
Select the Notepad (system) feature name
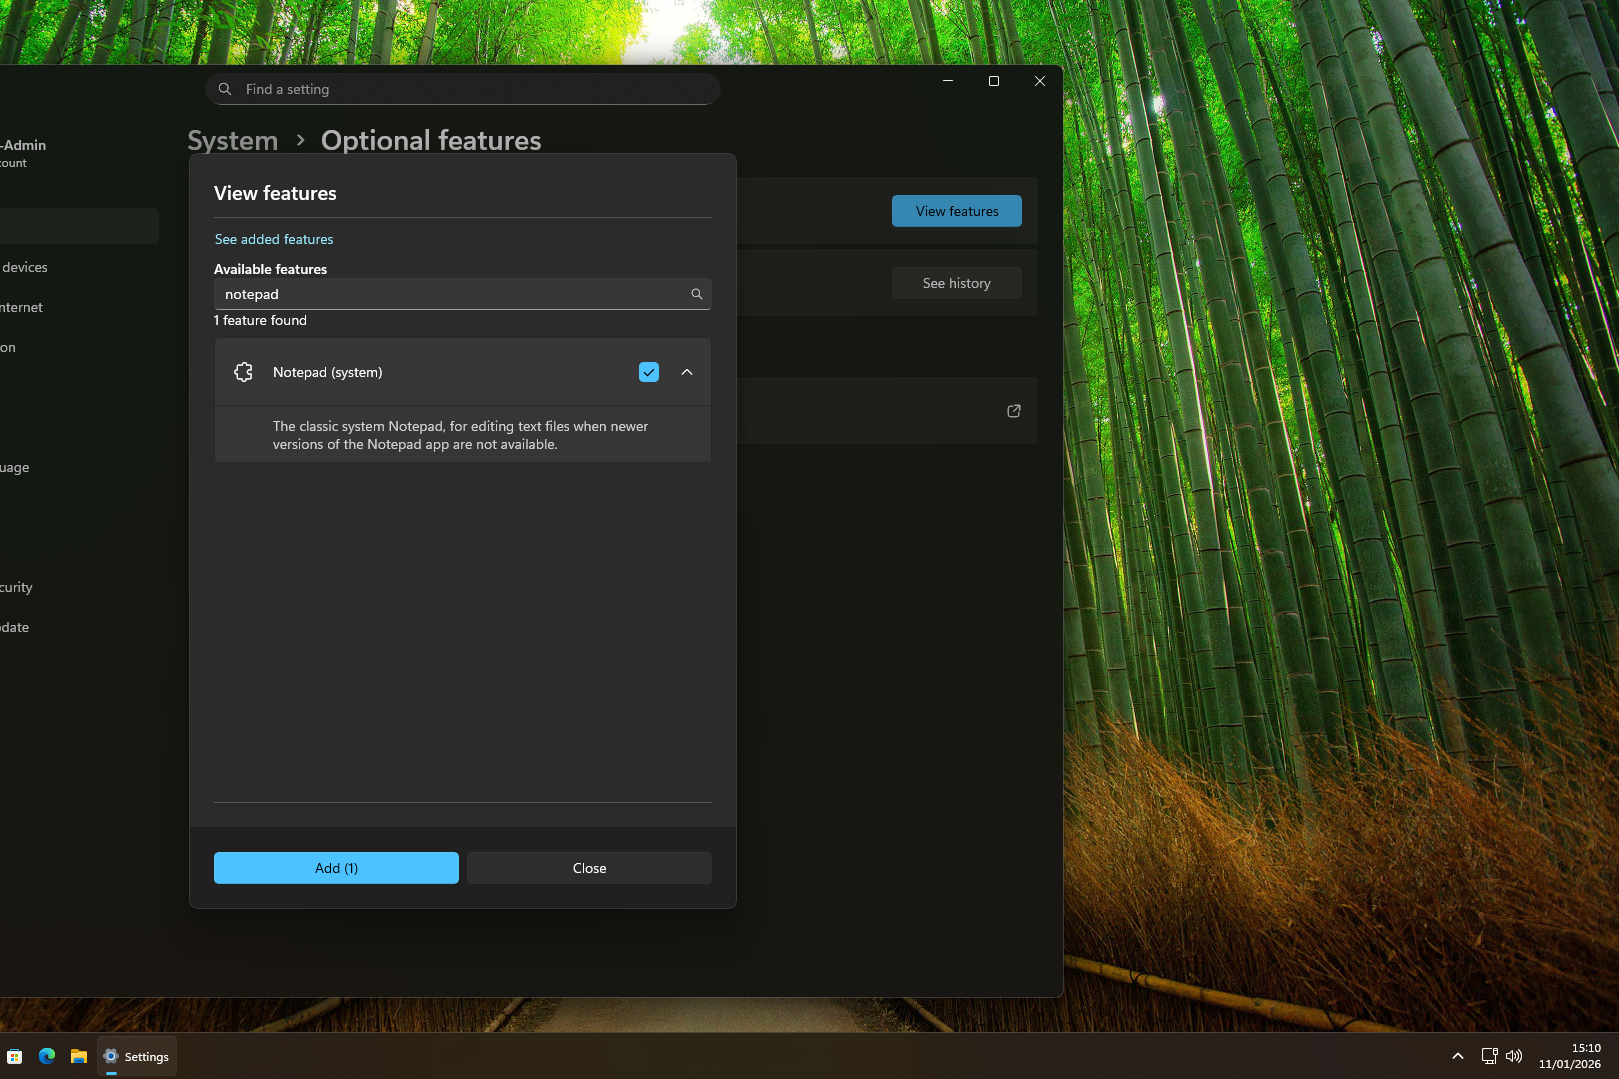click(x=328, y=372)
